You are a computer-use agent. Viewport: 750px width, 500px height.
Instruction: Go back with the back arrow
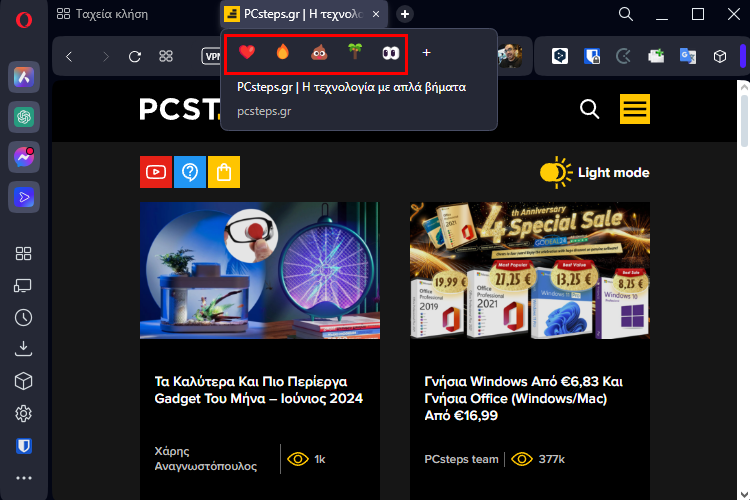(69, 57)
